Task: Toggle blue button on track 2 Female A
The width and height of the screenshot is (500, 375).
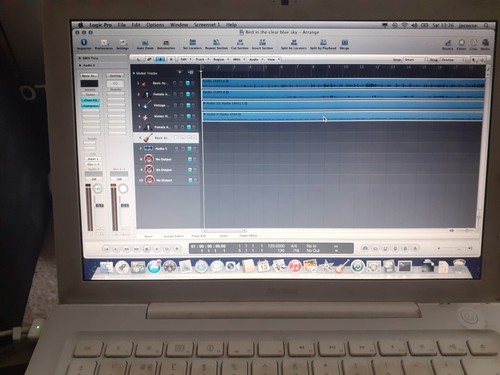Action: pyautogui.click(x=188, y=94)
